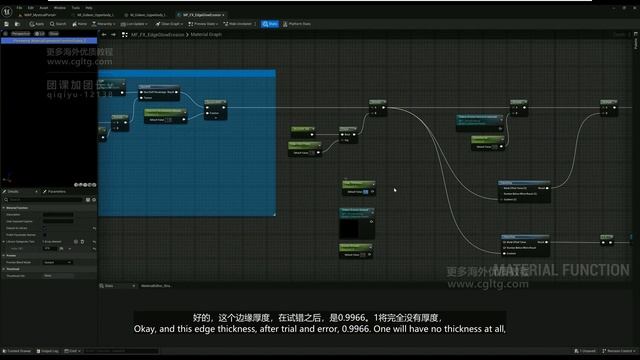Viewport: 640px width, 360px height.
Task: Collapse the Edge Thickness parameter node
Action: pos(373,184)
